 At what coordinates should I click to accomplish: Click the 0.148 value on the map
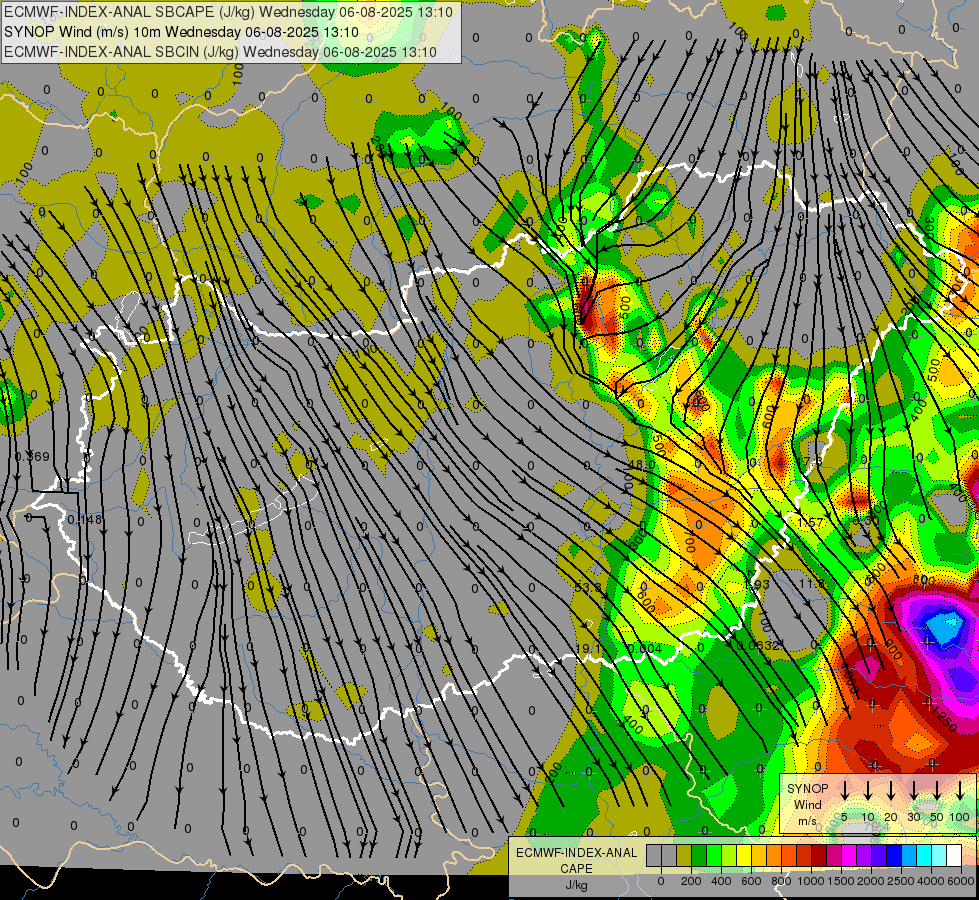(85, 520)
